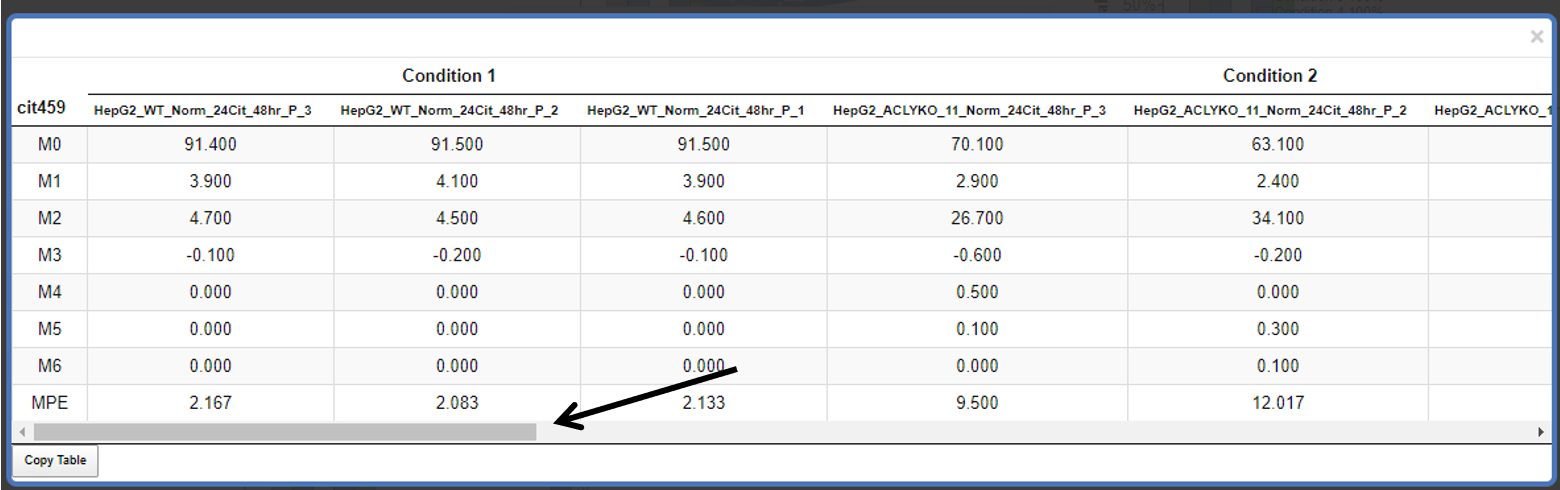
Task: Close the data table dialog
Action: pos(1537,37)
